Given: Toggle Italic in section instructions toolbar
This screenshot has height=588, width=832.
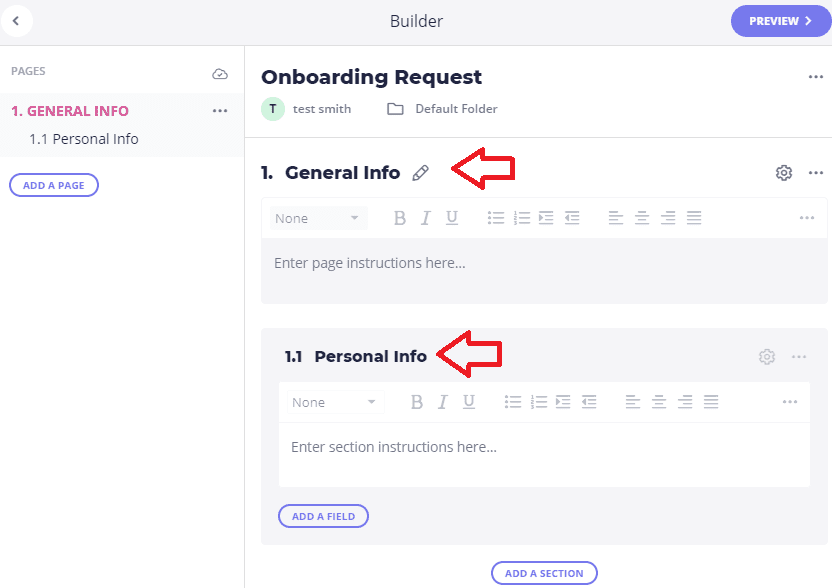Looking at the screenshot, I should tap(443, 402).
